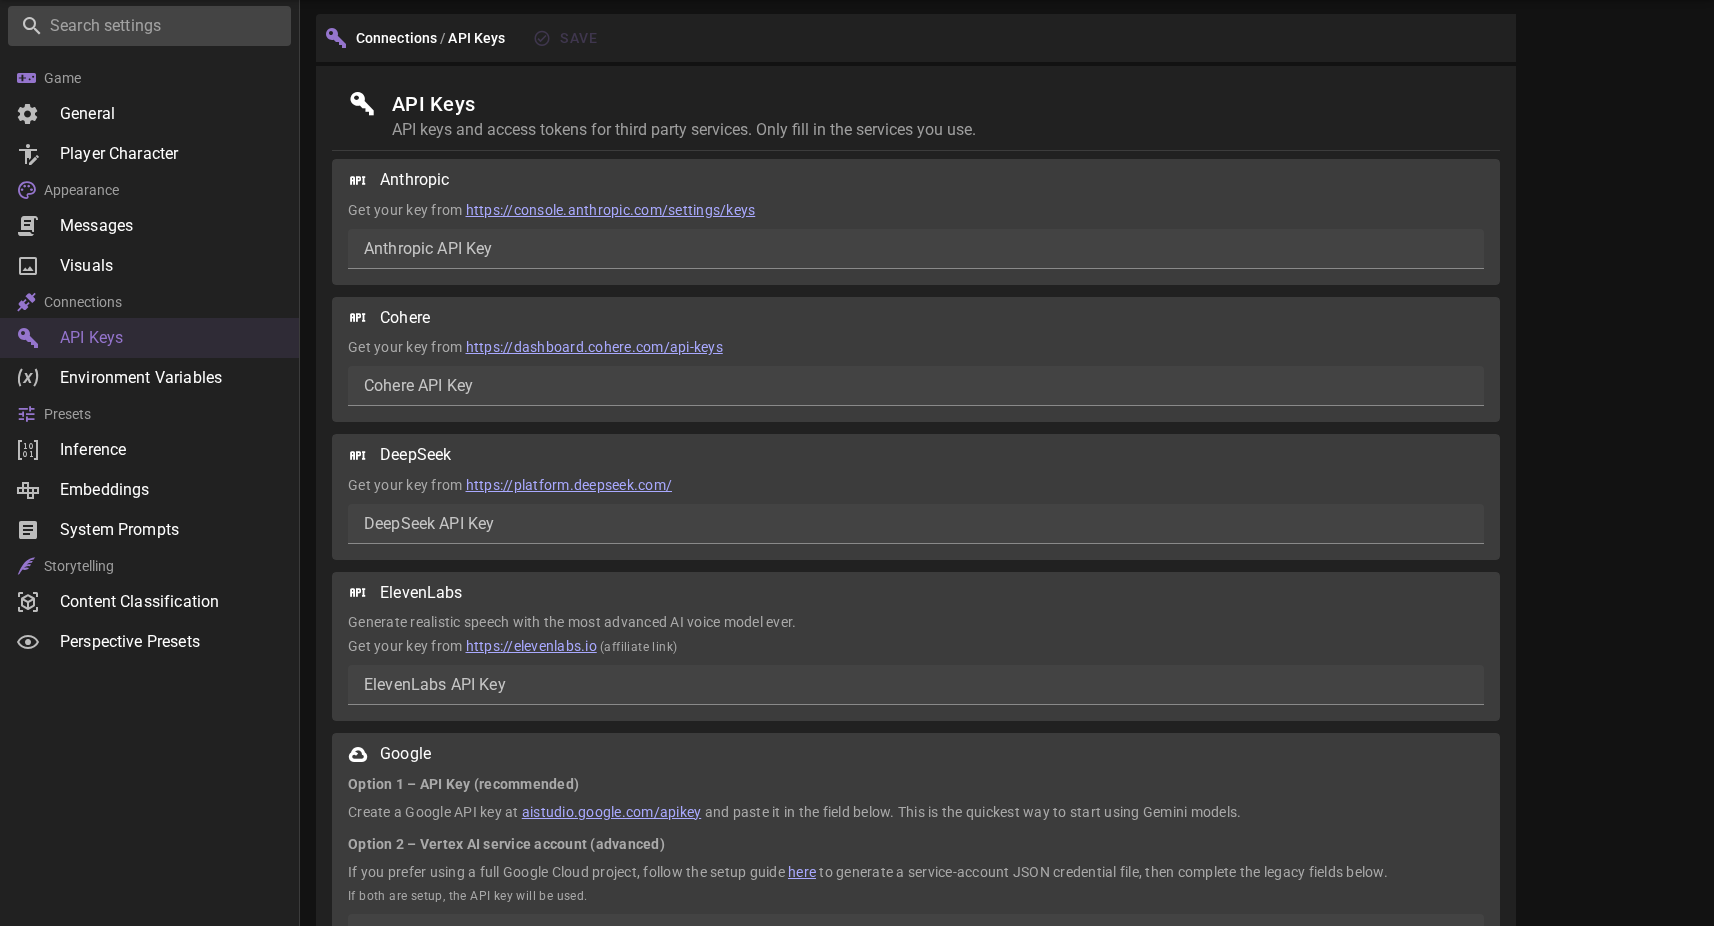Open the platform.deepseek.com link
Screen dimensions: 1714x926
tap(568, 485)
